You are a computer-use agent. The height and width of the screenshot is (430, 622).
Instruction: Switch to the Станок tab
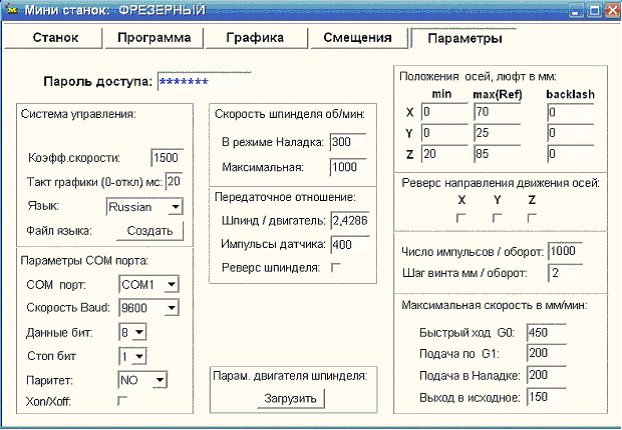coord(54,38)
